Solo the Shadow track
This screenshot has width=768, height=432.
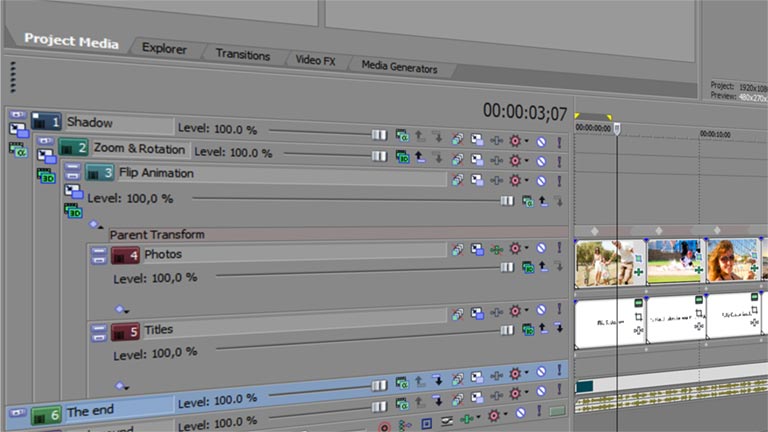559,143
